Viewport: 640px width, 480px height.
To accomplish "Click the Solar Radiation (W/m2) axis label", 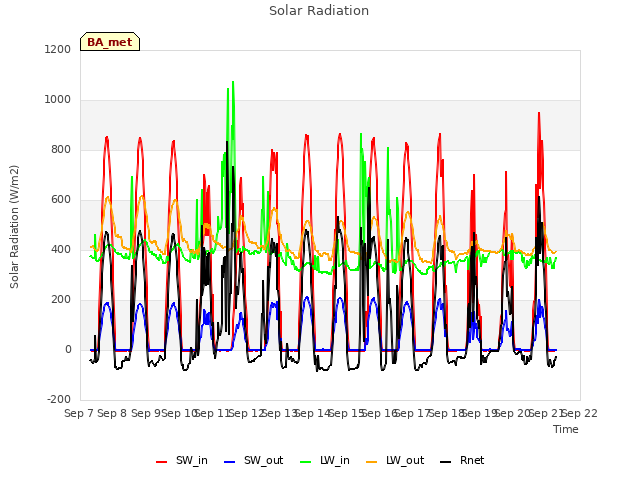I will (14, 227).
